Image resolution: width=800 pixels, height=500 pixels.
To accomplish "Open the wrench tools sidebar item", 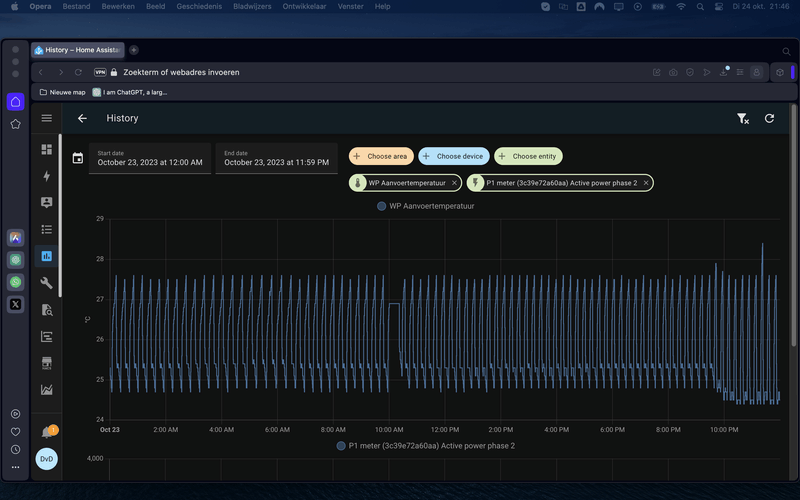I will point(46,283).
